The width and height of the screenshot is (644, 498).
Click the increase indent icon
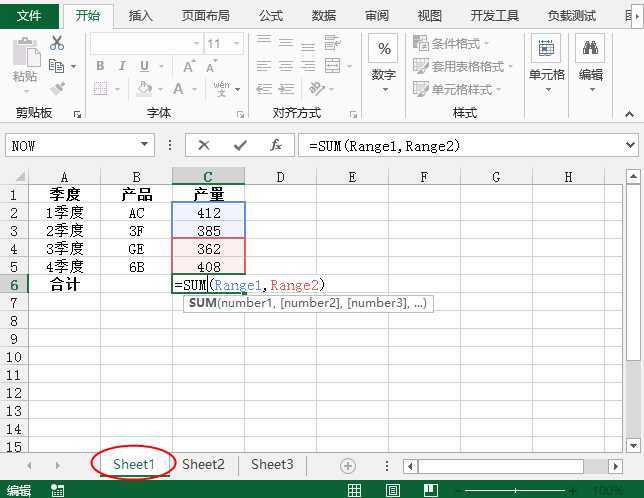point(286,89)
